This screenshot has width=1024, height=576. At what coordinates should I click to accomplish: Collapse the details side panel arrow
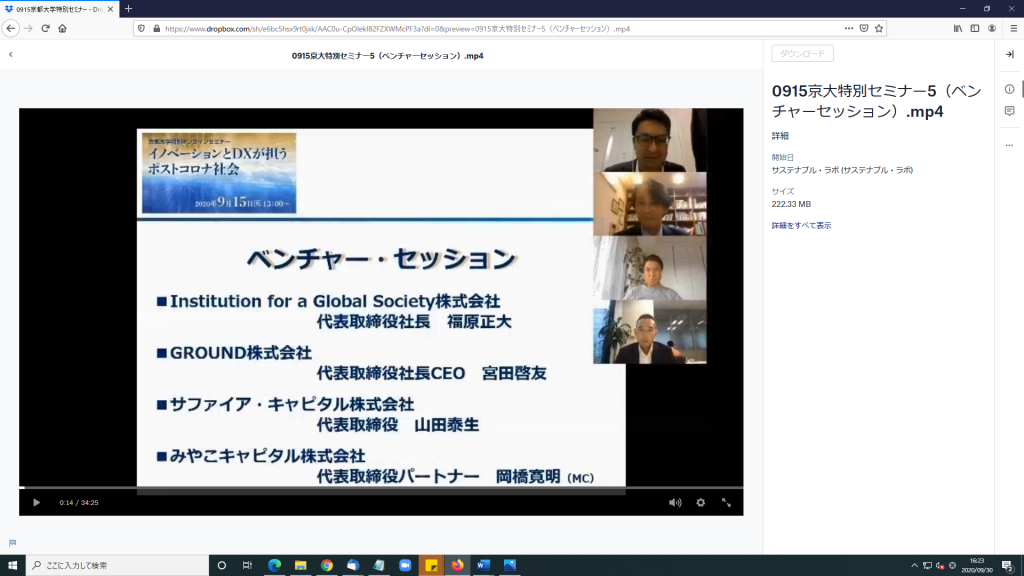1010,54
